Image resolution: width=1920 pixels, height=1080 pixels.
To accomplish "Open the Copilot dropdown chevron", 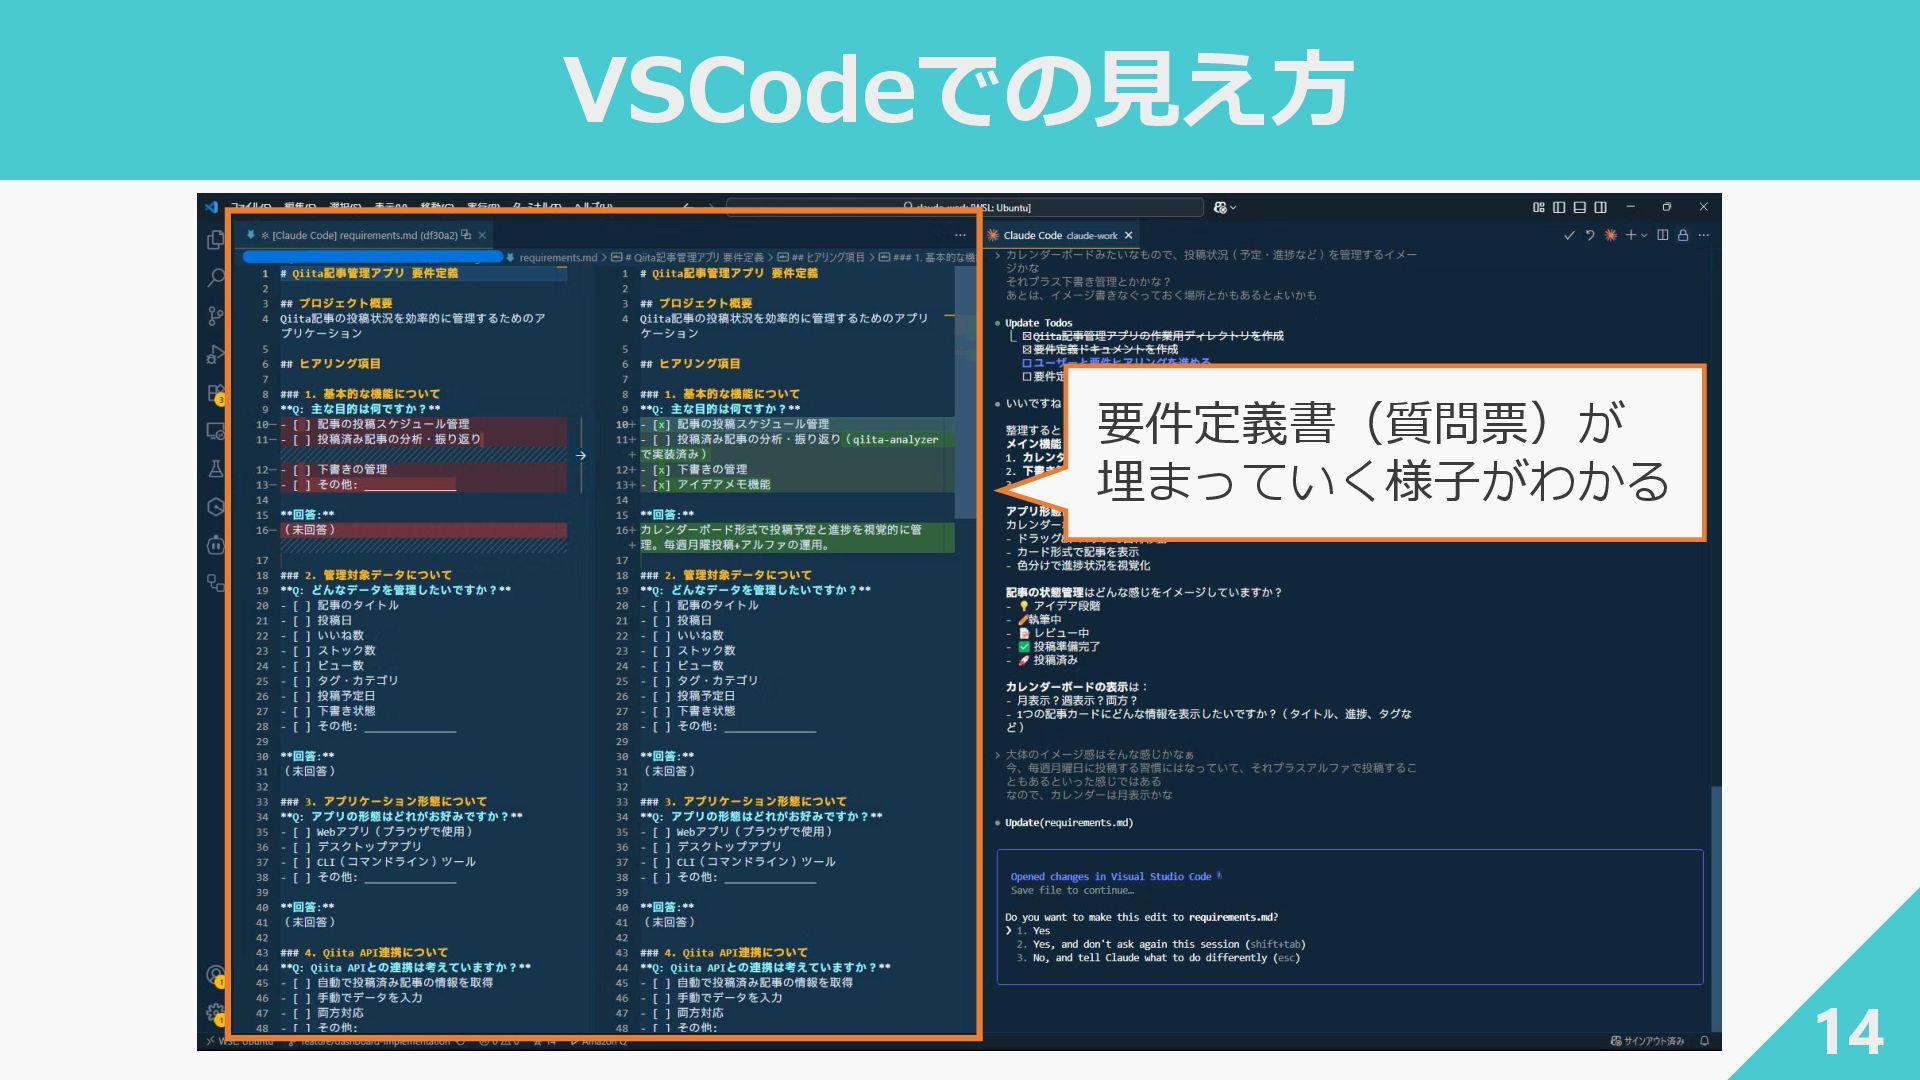I will point(1233,207).
